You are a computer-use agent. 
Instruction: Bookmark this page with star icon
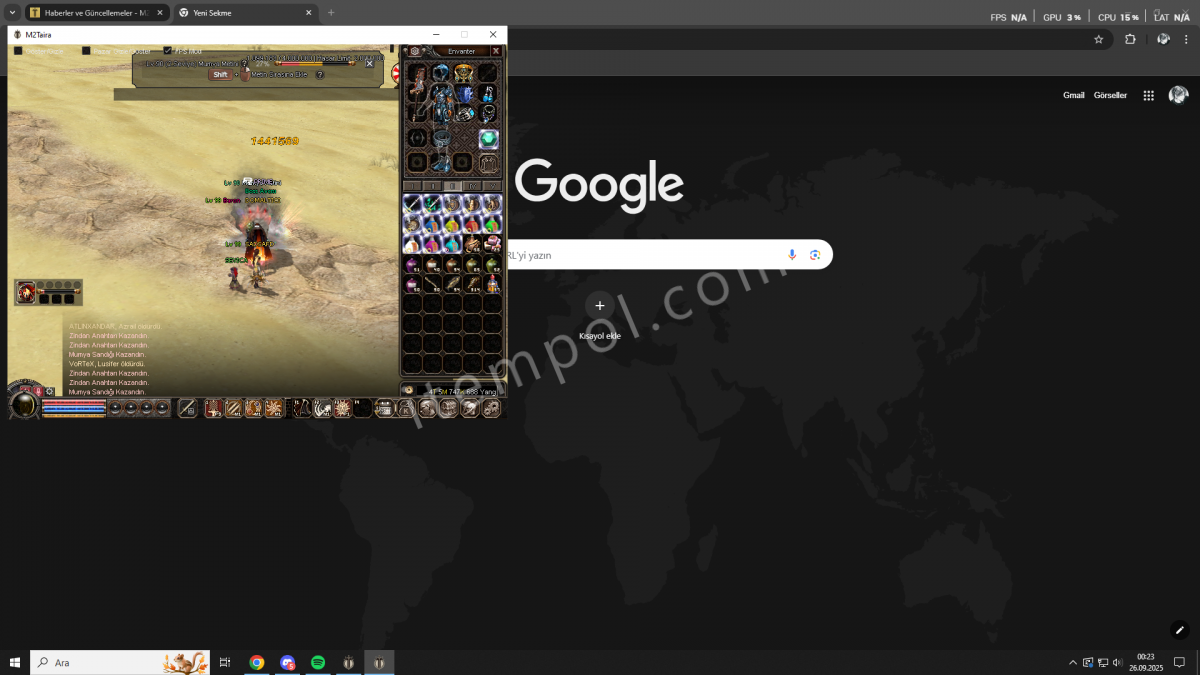1099,39
